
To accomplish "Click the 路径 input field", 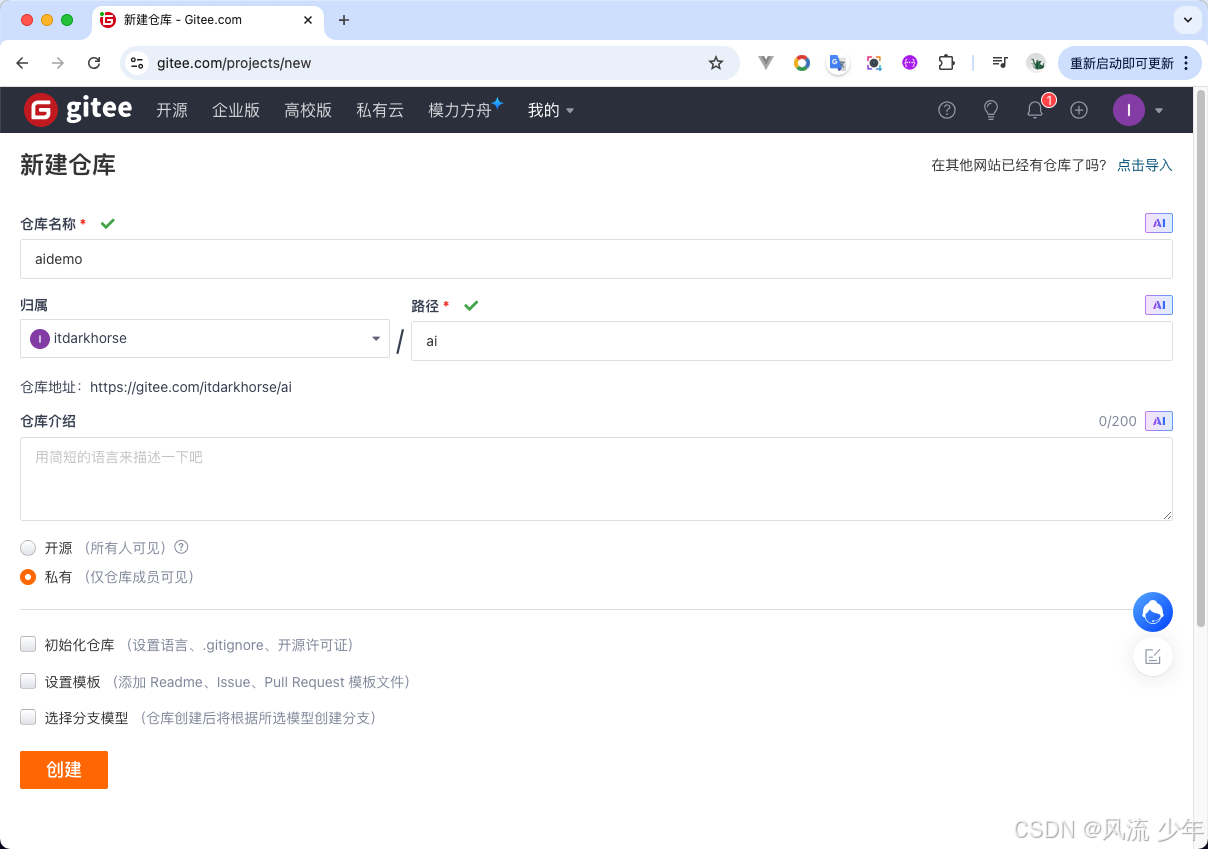I will pos(792,341).
